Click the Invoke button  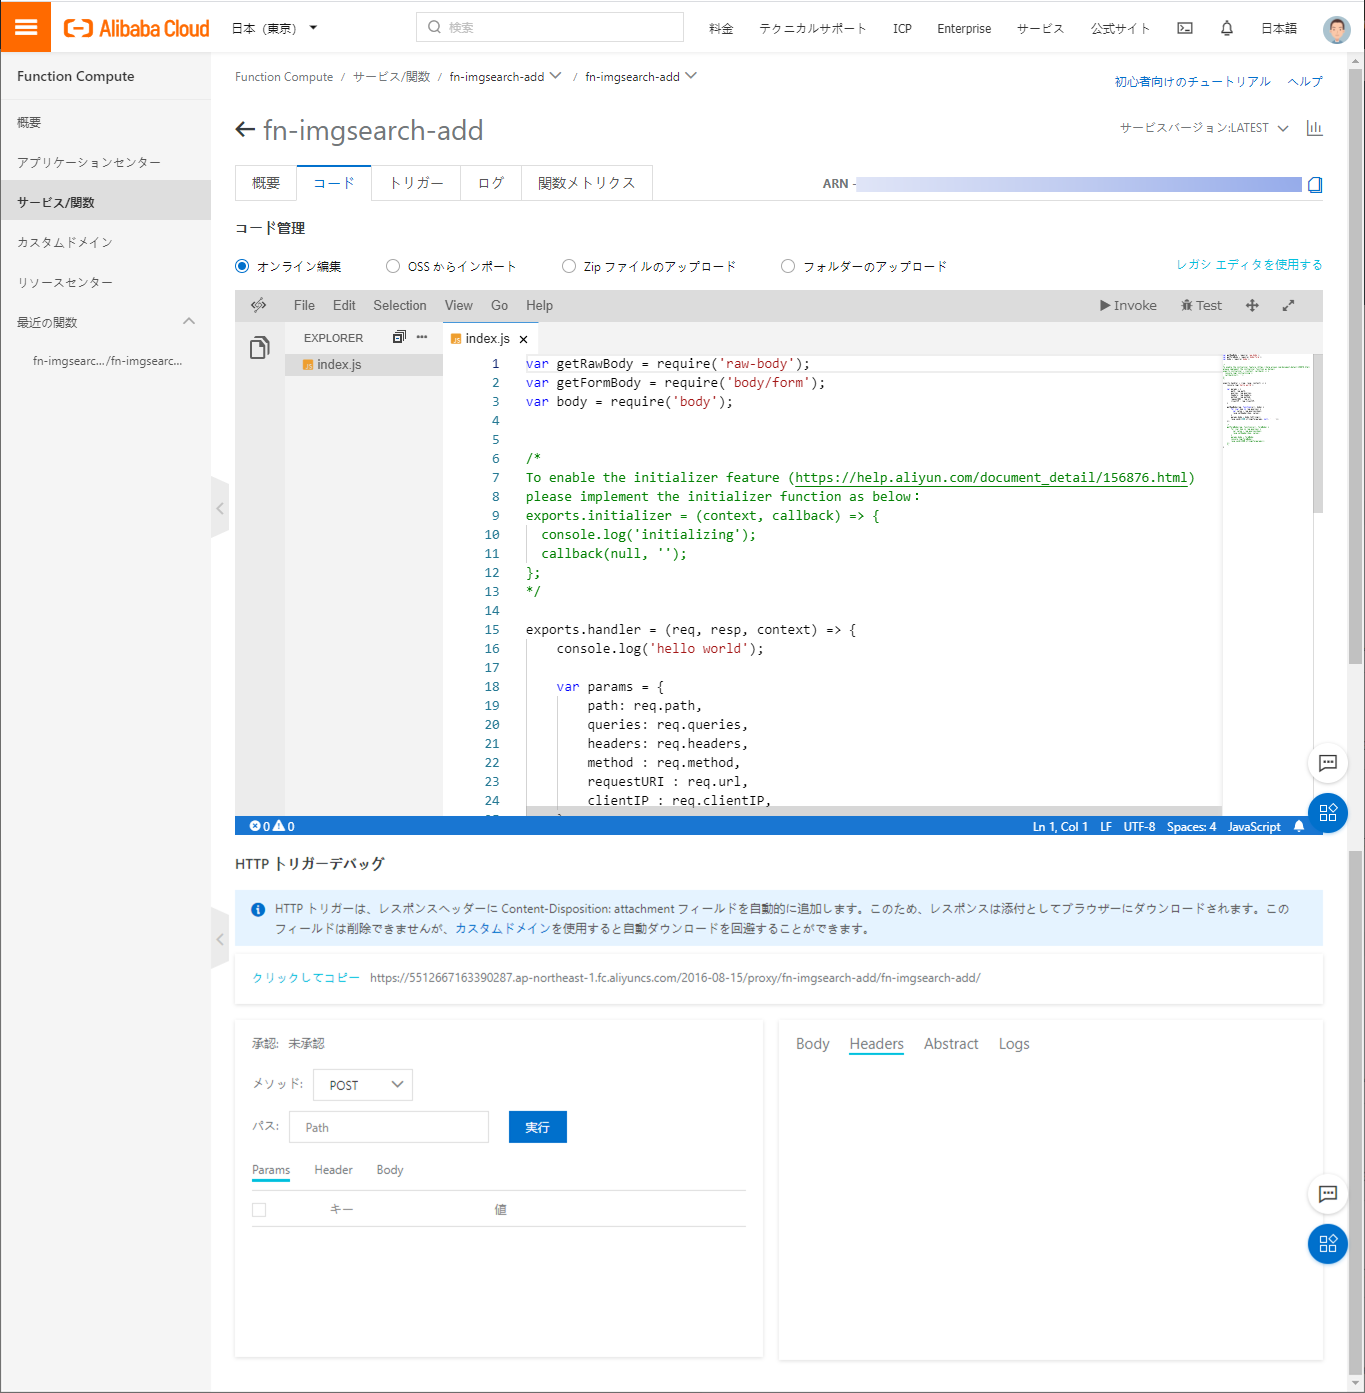[1128, 305]
